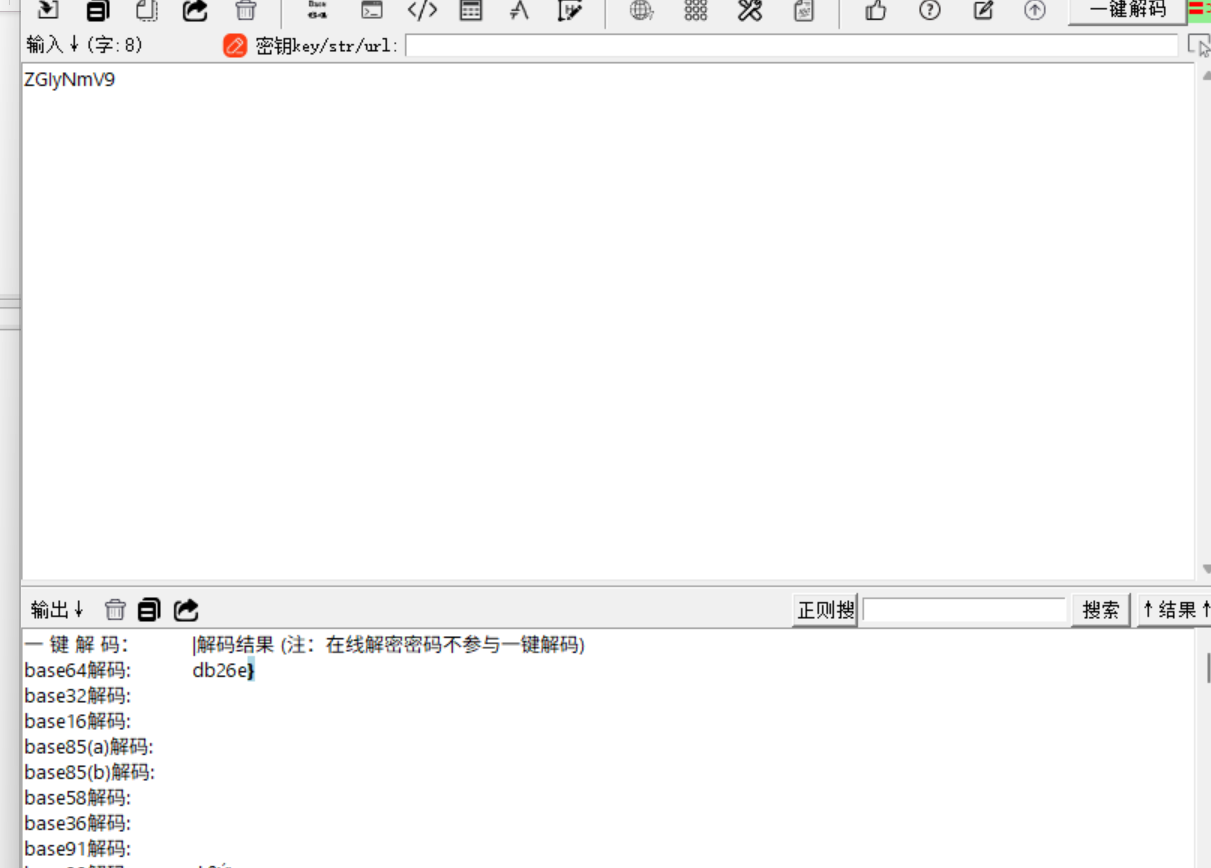Copy output using the output copy icon
Image resolution: width=1211 pixels, height=868 pixels.
(x=149, y=610)
